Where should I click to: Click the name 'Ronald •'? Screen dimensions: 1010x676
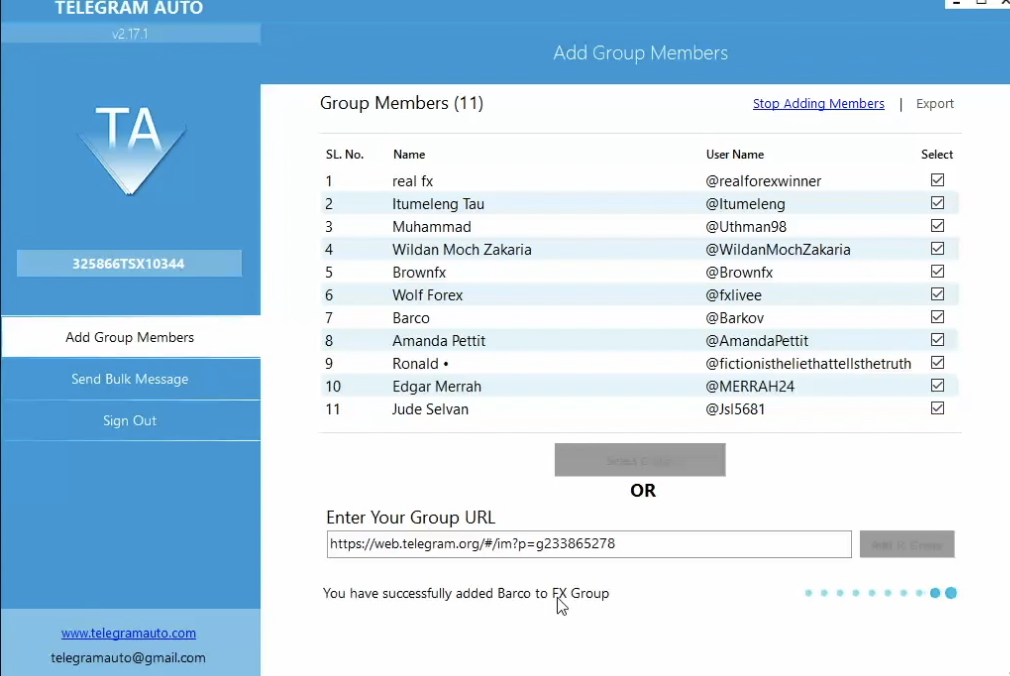pyautogui.click(x=420, y=363)
